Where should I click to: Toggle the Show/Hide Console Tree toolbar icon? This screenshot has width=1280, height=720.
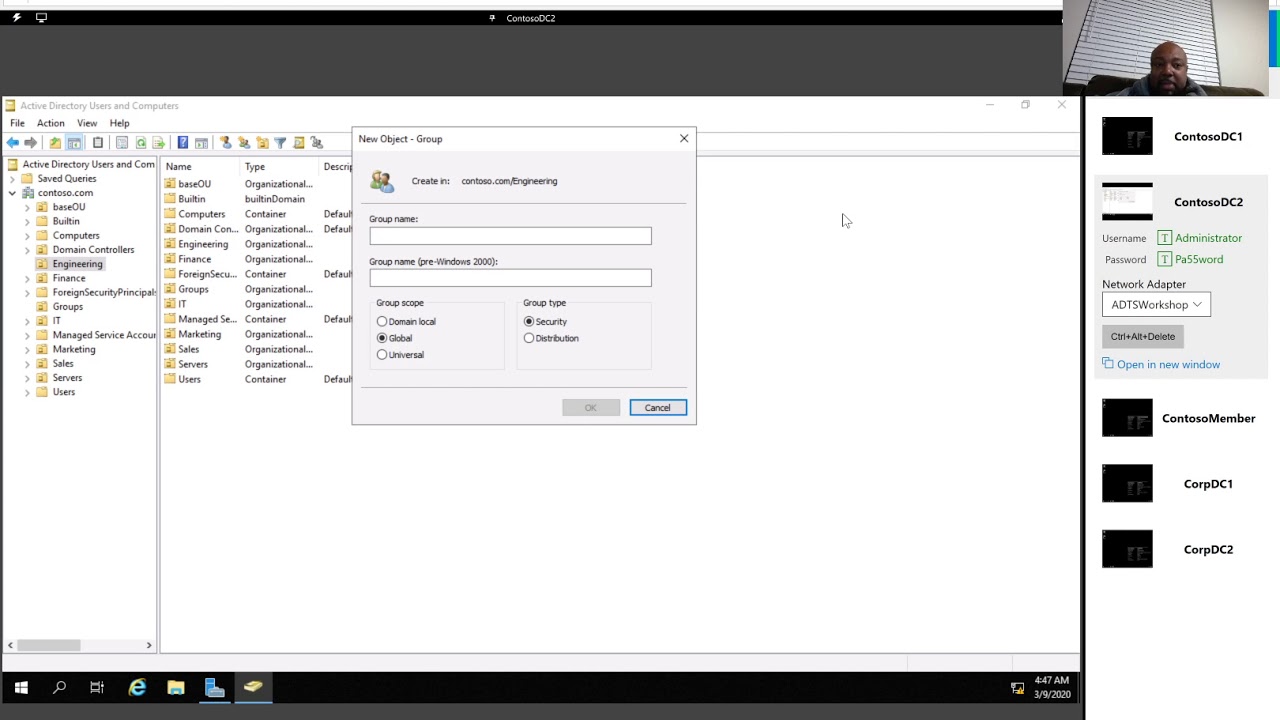point(74,143)
